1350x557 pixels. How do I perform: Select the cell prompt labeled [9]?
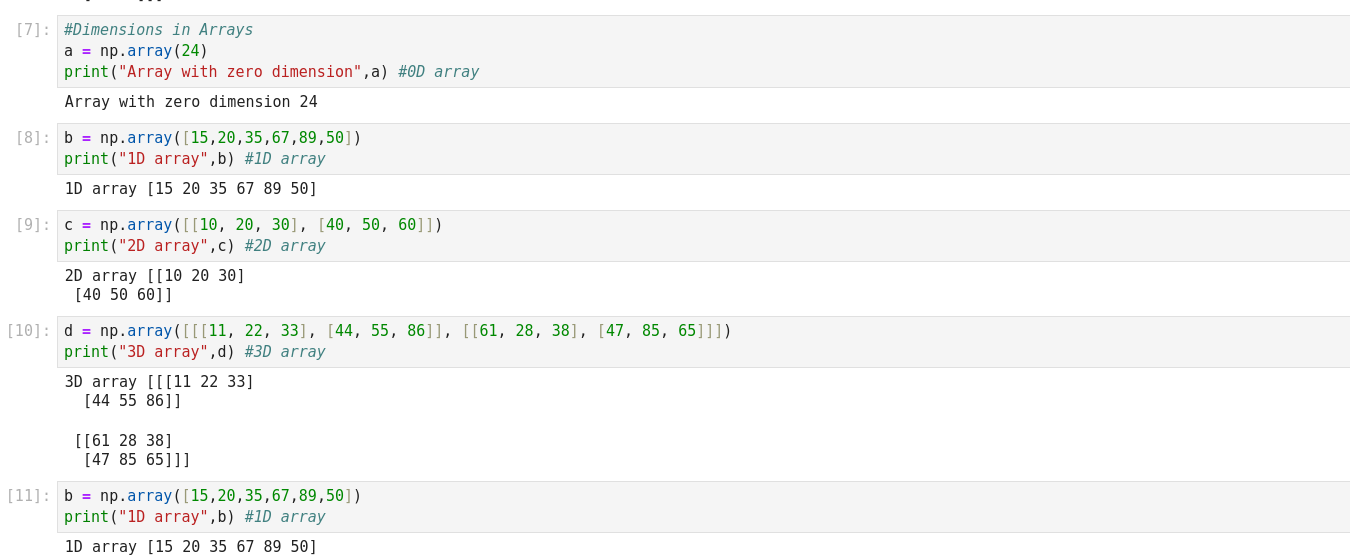[x=32, y=225]
